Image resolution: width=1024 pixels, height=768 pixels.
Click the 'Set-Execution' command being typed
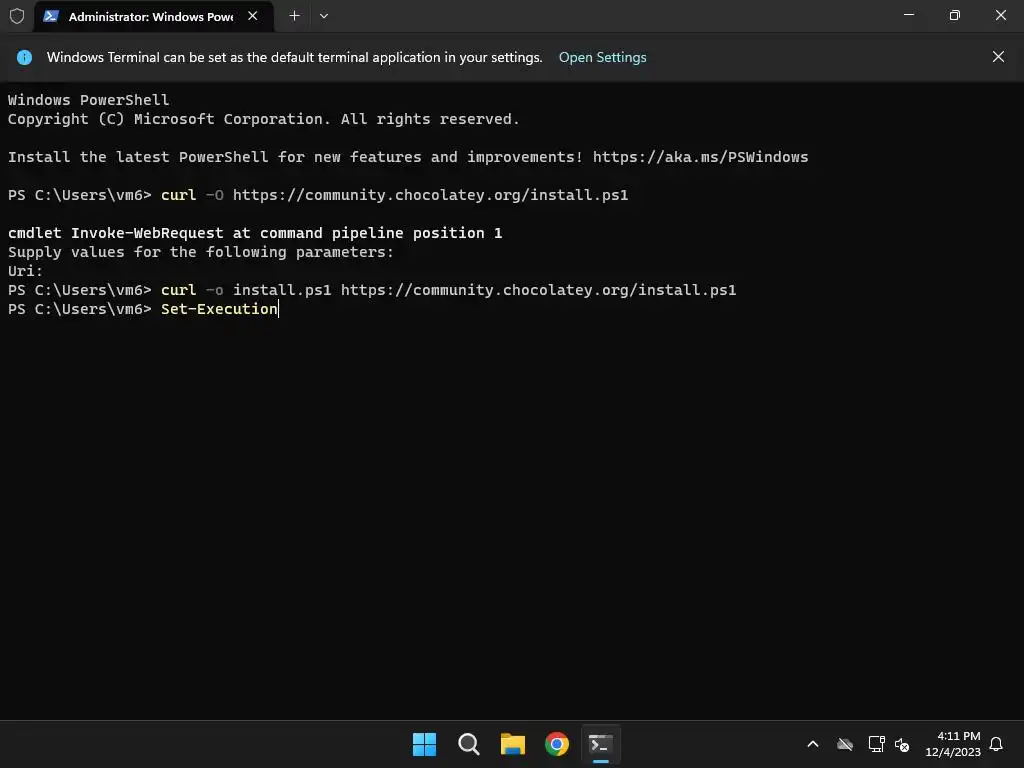click(x=219, y=309)
